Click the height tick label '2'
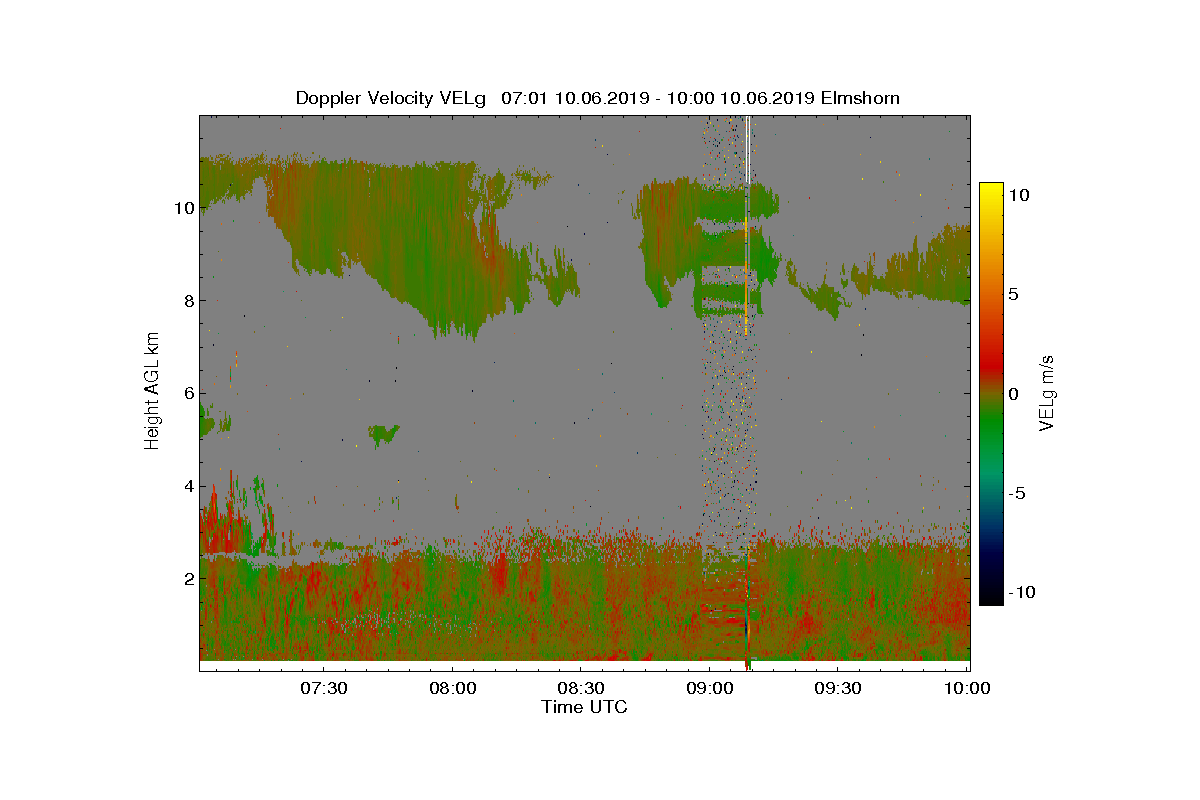Viewport: 1200px width, 800px height. (187, 579)
